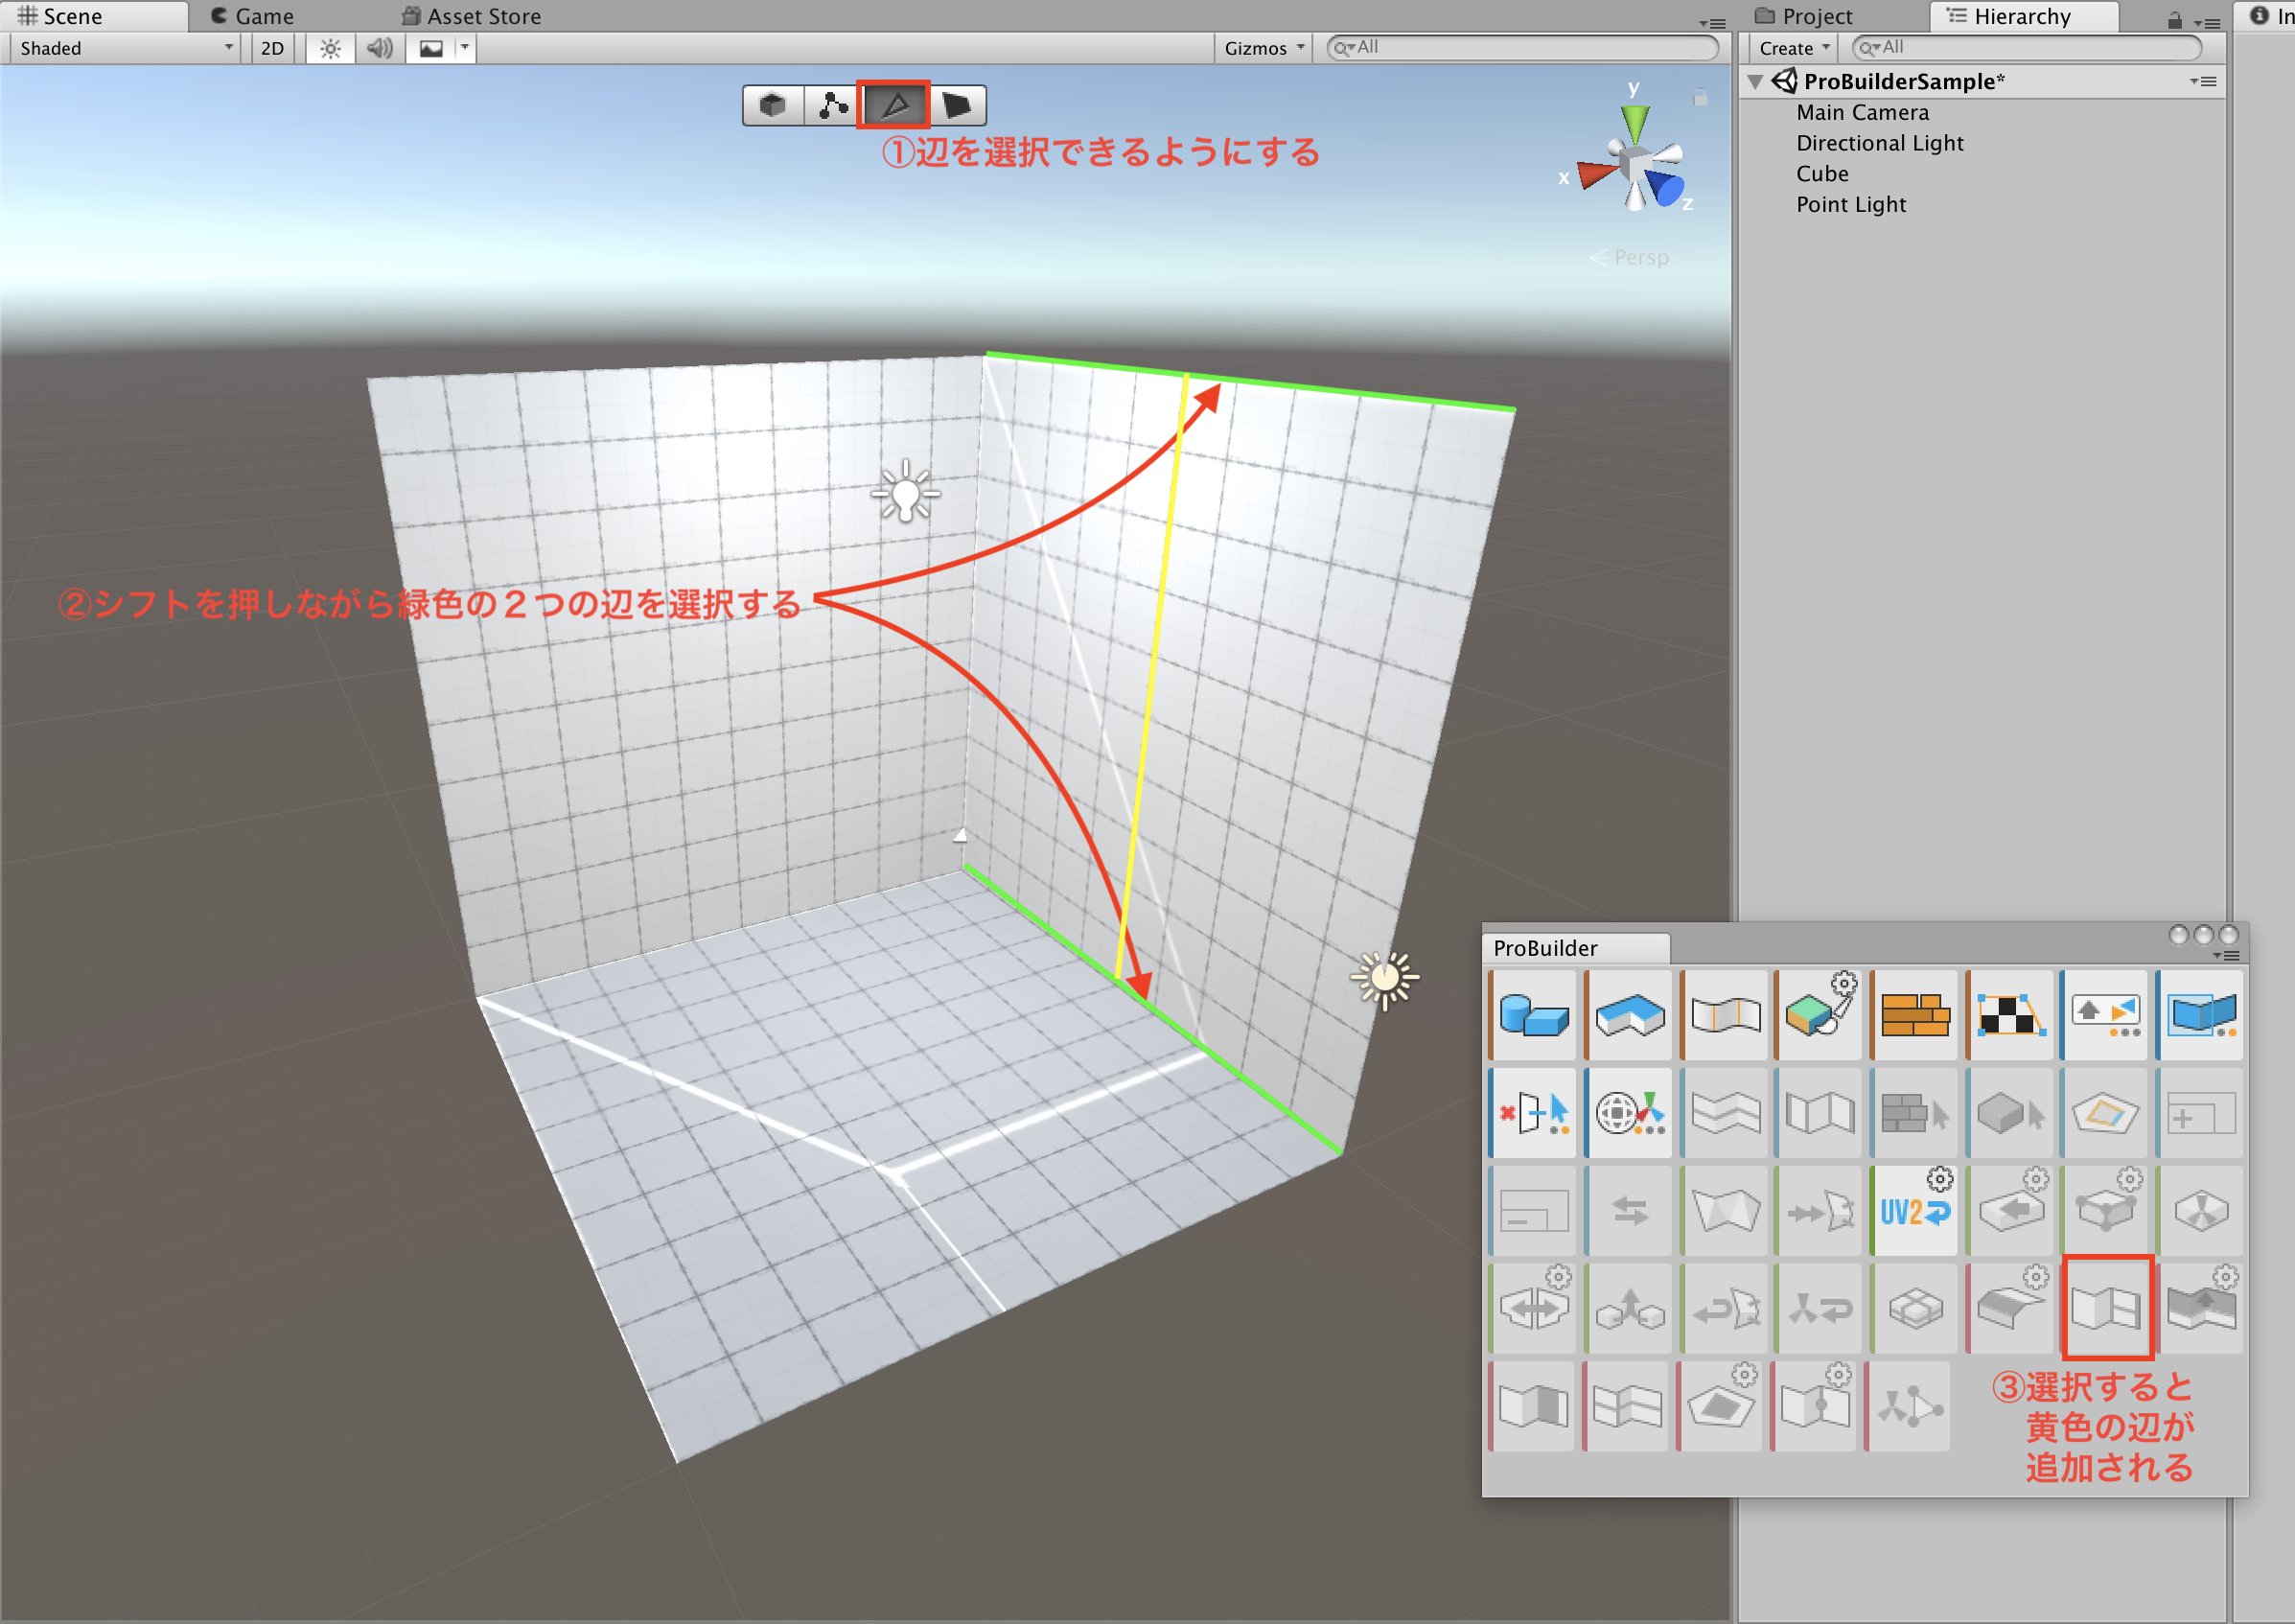Select ProBuilder edge selection mode

coord(894,105)
